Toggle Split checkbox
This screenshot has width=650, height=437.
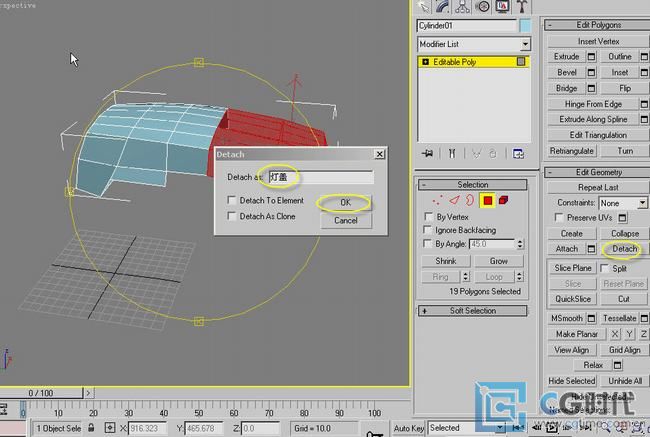tap(605, 268)
